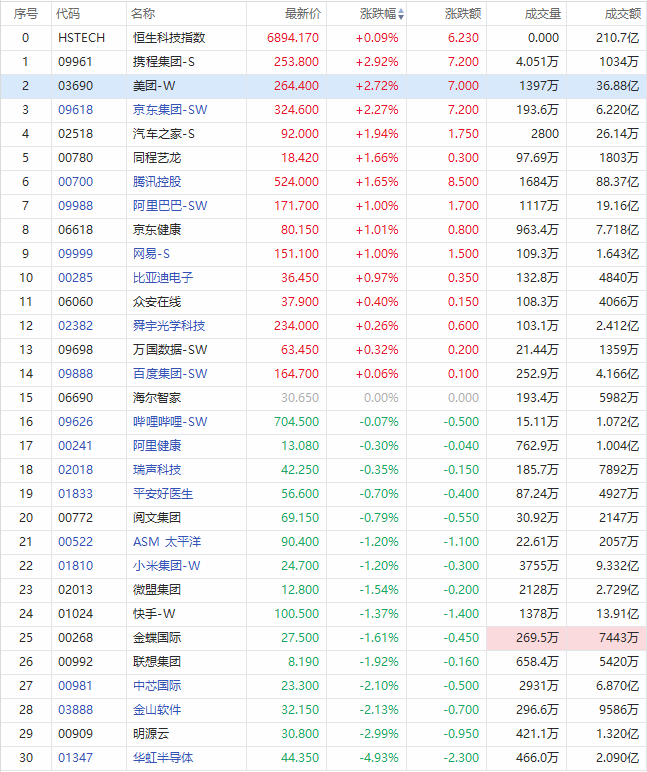
Task: Click highlighted 269.5万 volume cell
Action: 526,638
